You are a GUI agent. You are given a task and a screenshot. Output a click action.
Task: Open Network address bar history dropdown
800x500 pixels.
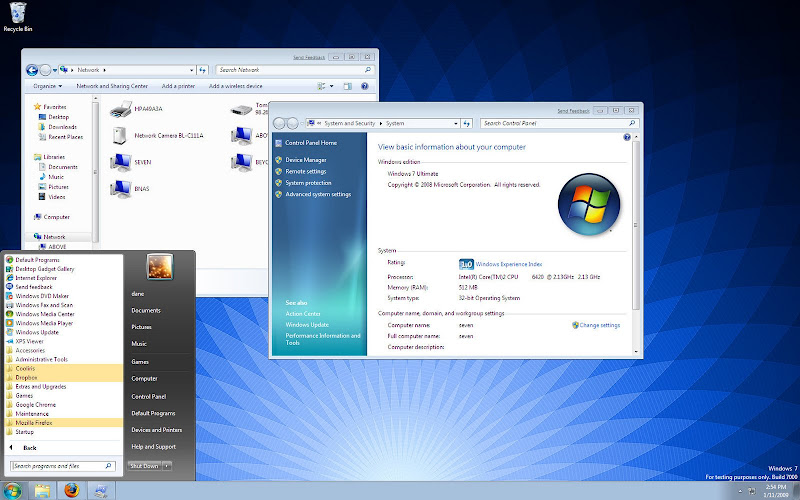[192, 70]
